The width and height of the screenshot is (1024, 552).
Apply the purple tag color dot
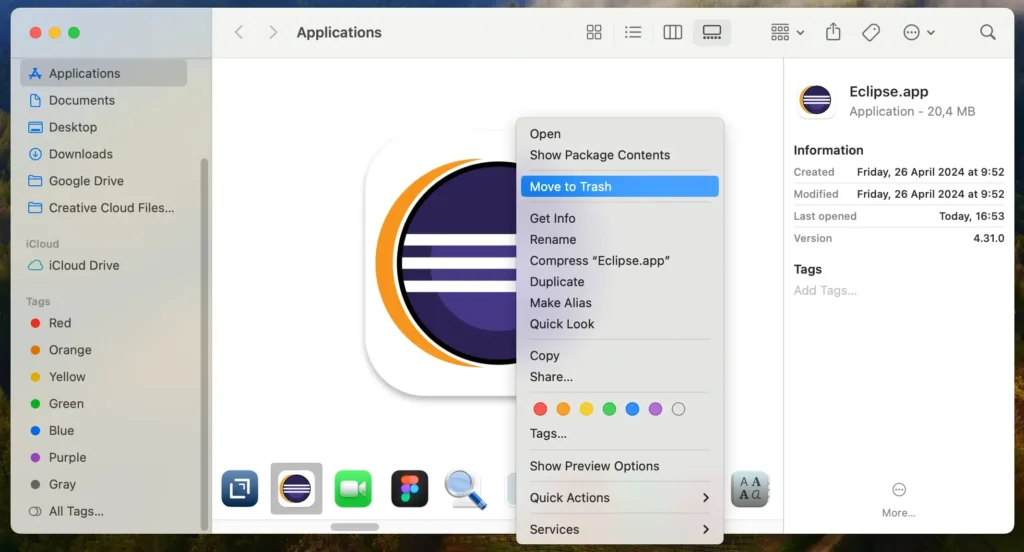[x=655, y=409]
